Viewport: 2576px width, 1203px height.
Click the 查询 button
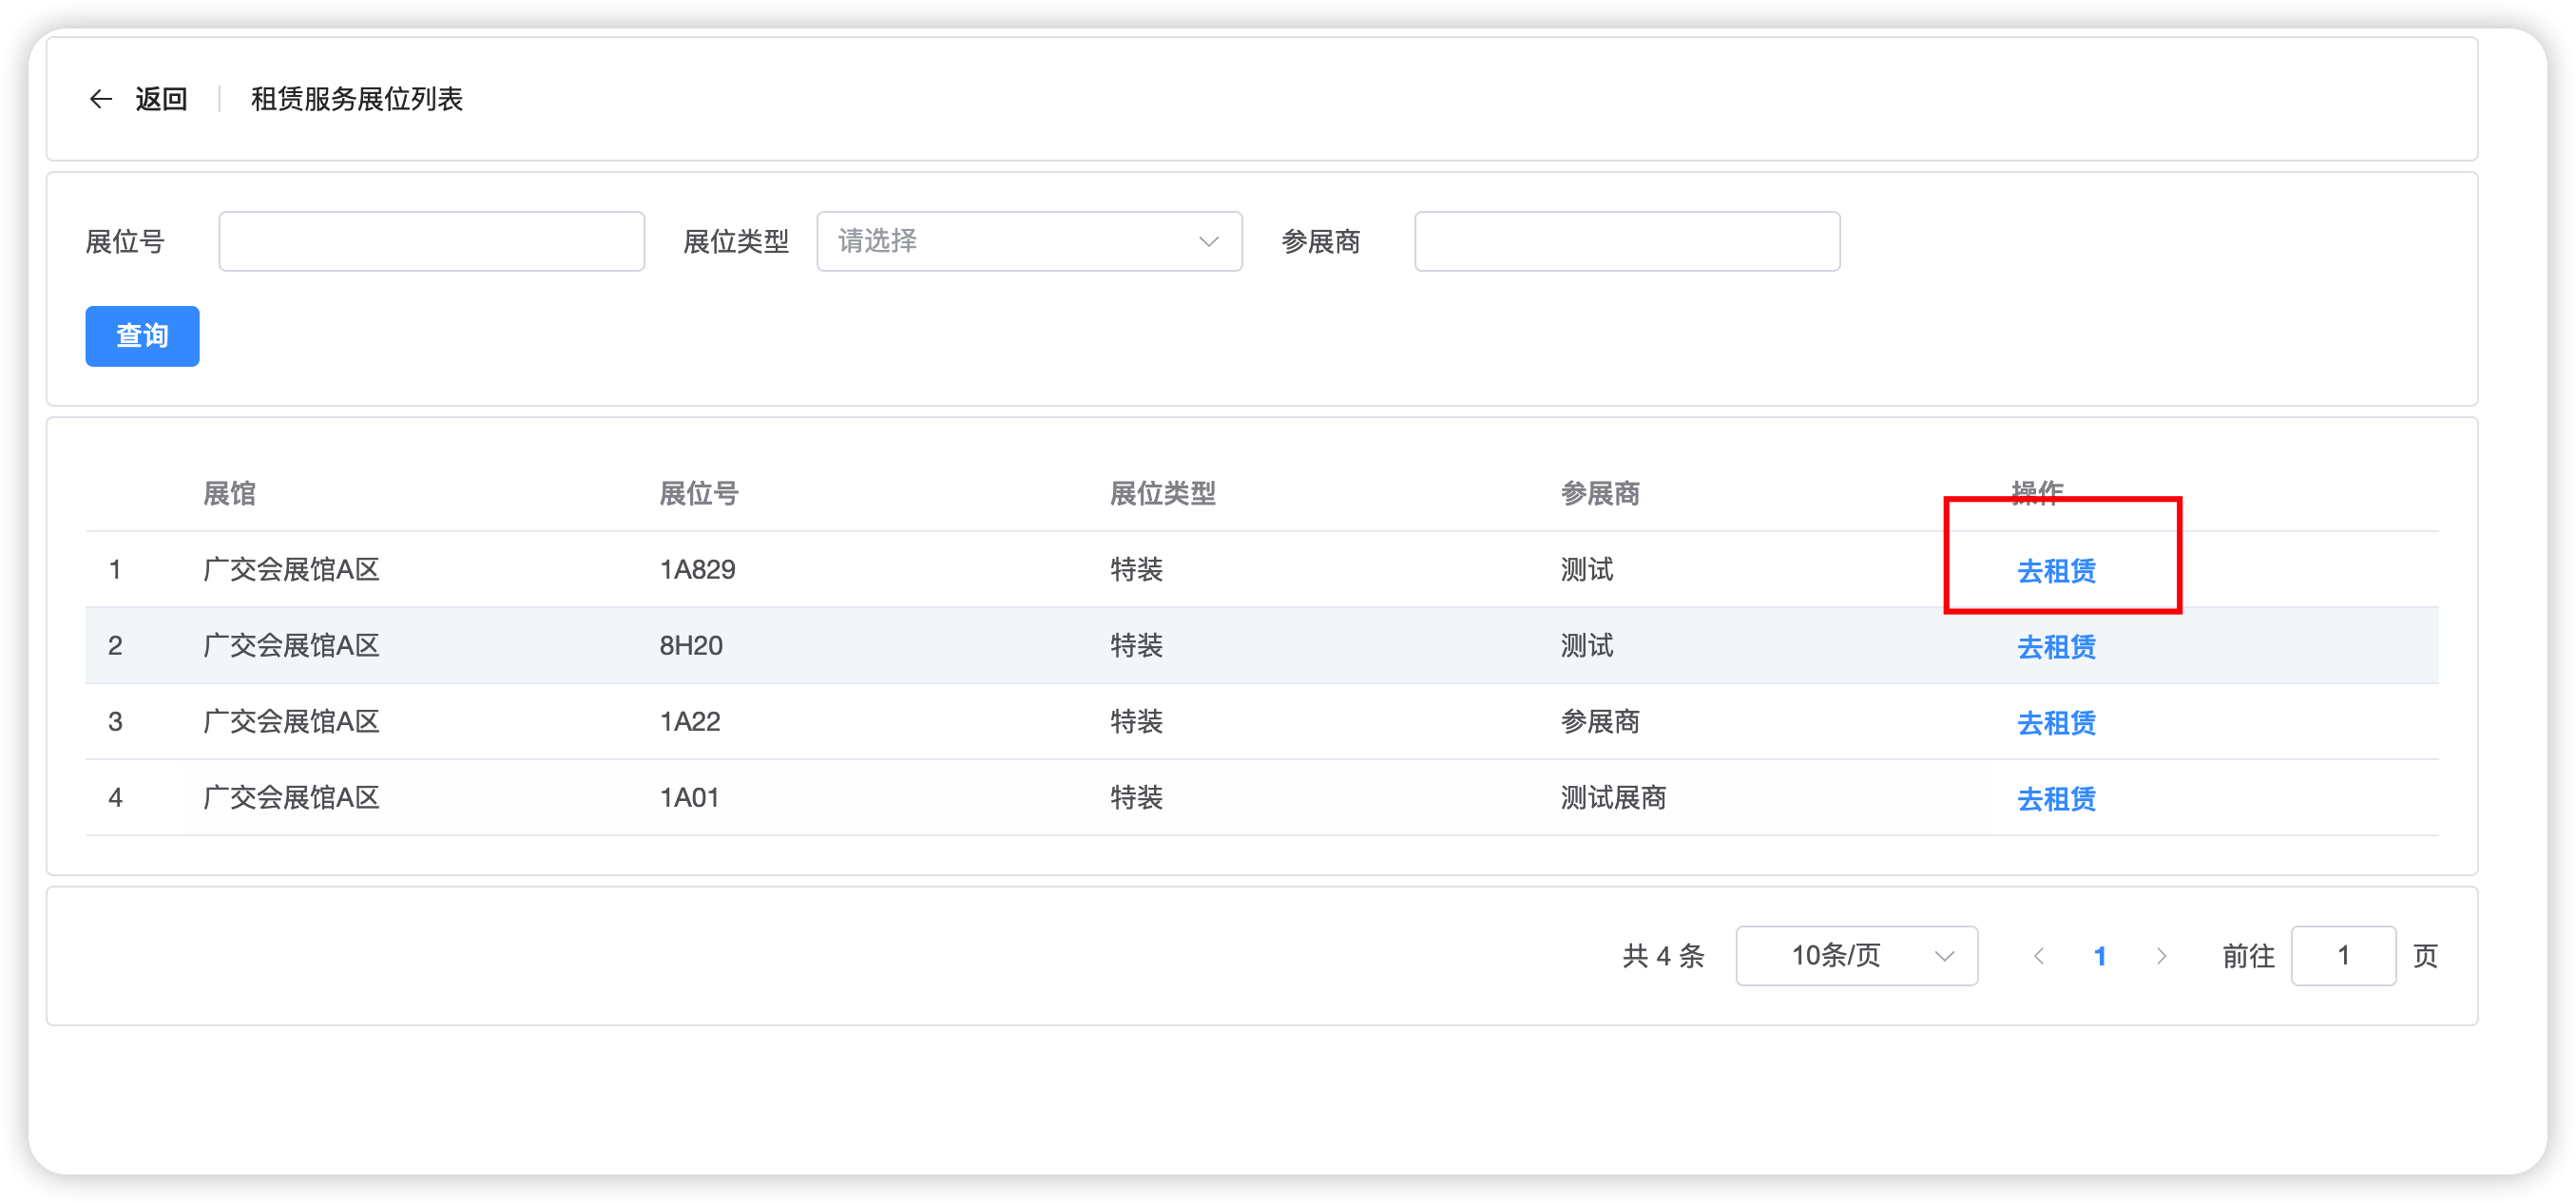pos(142,336)
